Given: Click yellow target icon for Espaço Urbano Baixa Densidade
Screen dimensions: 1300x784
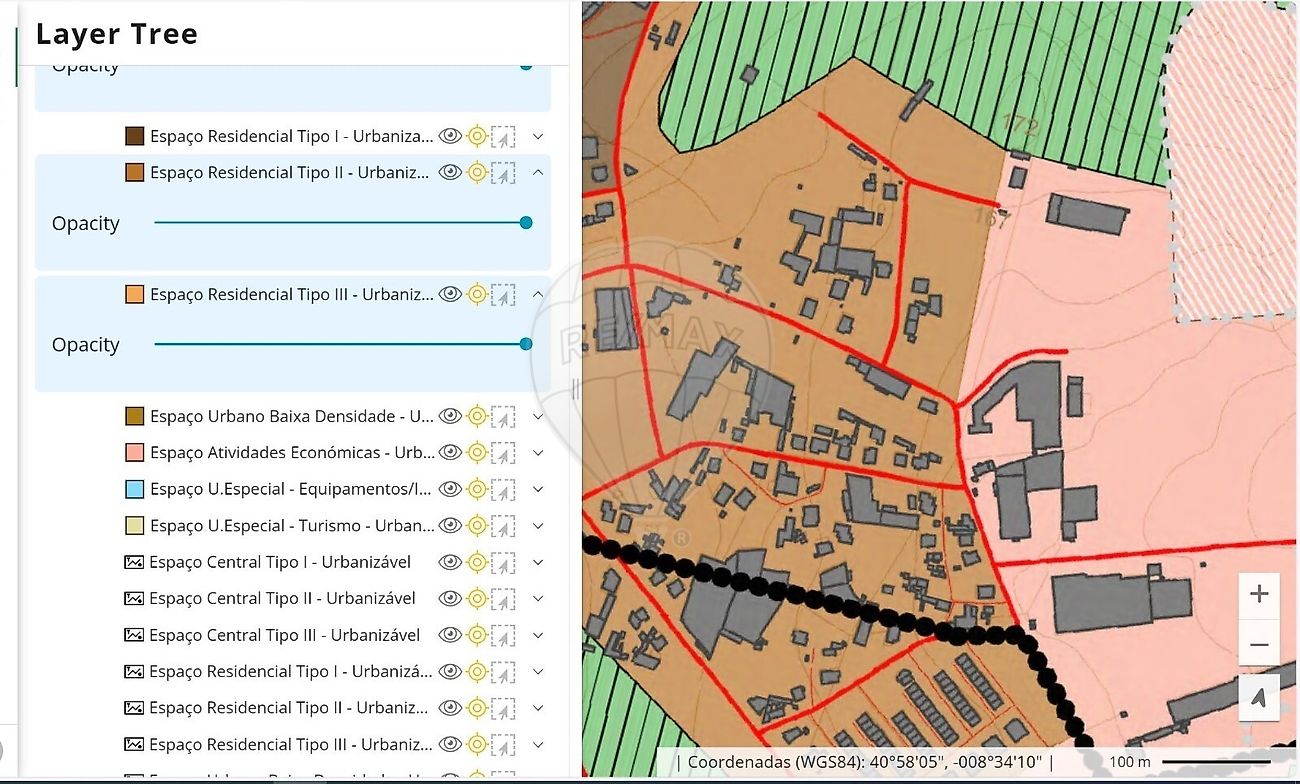Looking at the screenshot, I should pyautogui.click(x=477, y=416).
